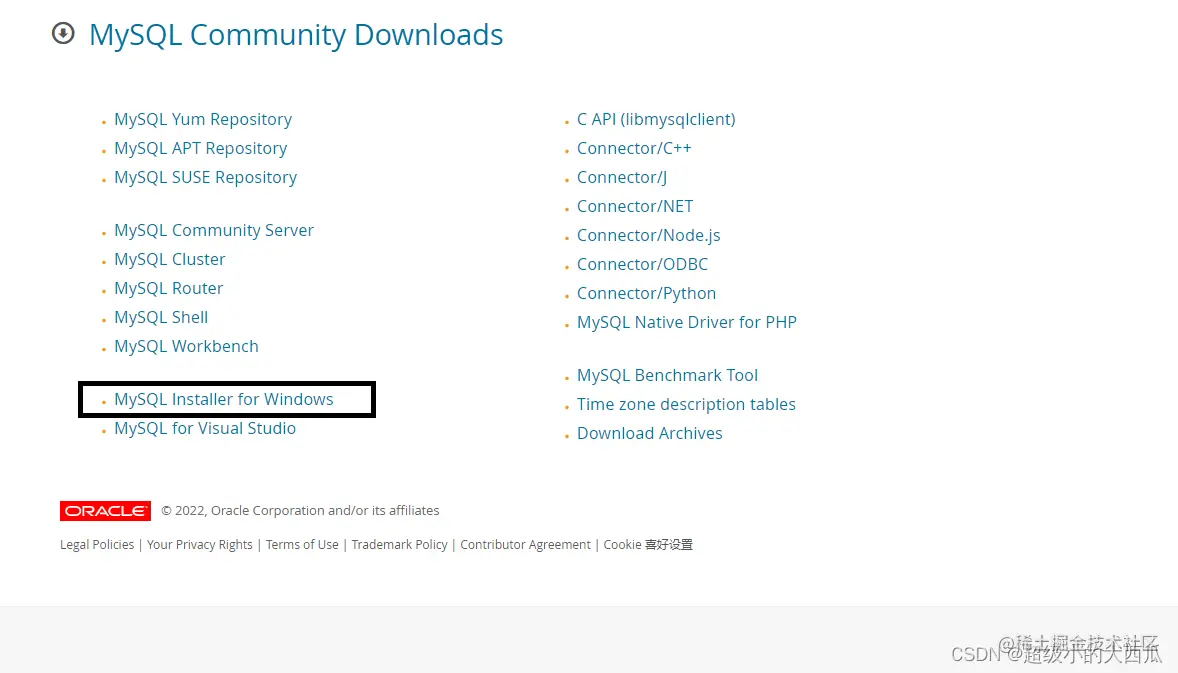Open MySQL Shell download page
The image size is (1178, 673).
click(x=161, y=317)
